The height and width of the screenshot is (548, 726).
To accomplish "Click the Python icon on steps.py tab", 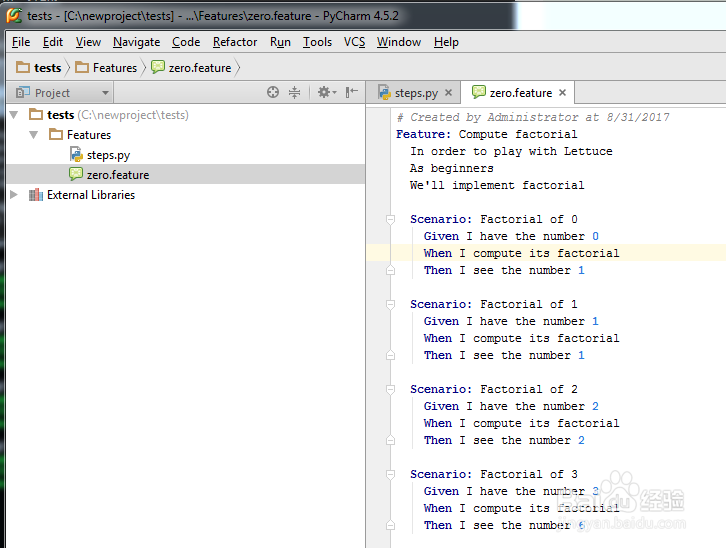I will click(384, 92).
